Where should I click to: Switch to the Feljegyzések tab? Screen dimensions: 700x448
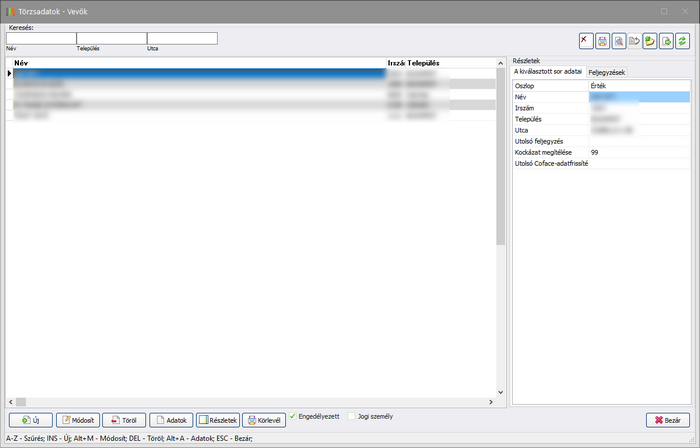click(607, 72)
